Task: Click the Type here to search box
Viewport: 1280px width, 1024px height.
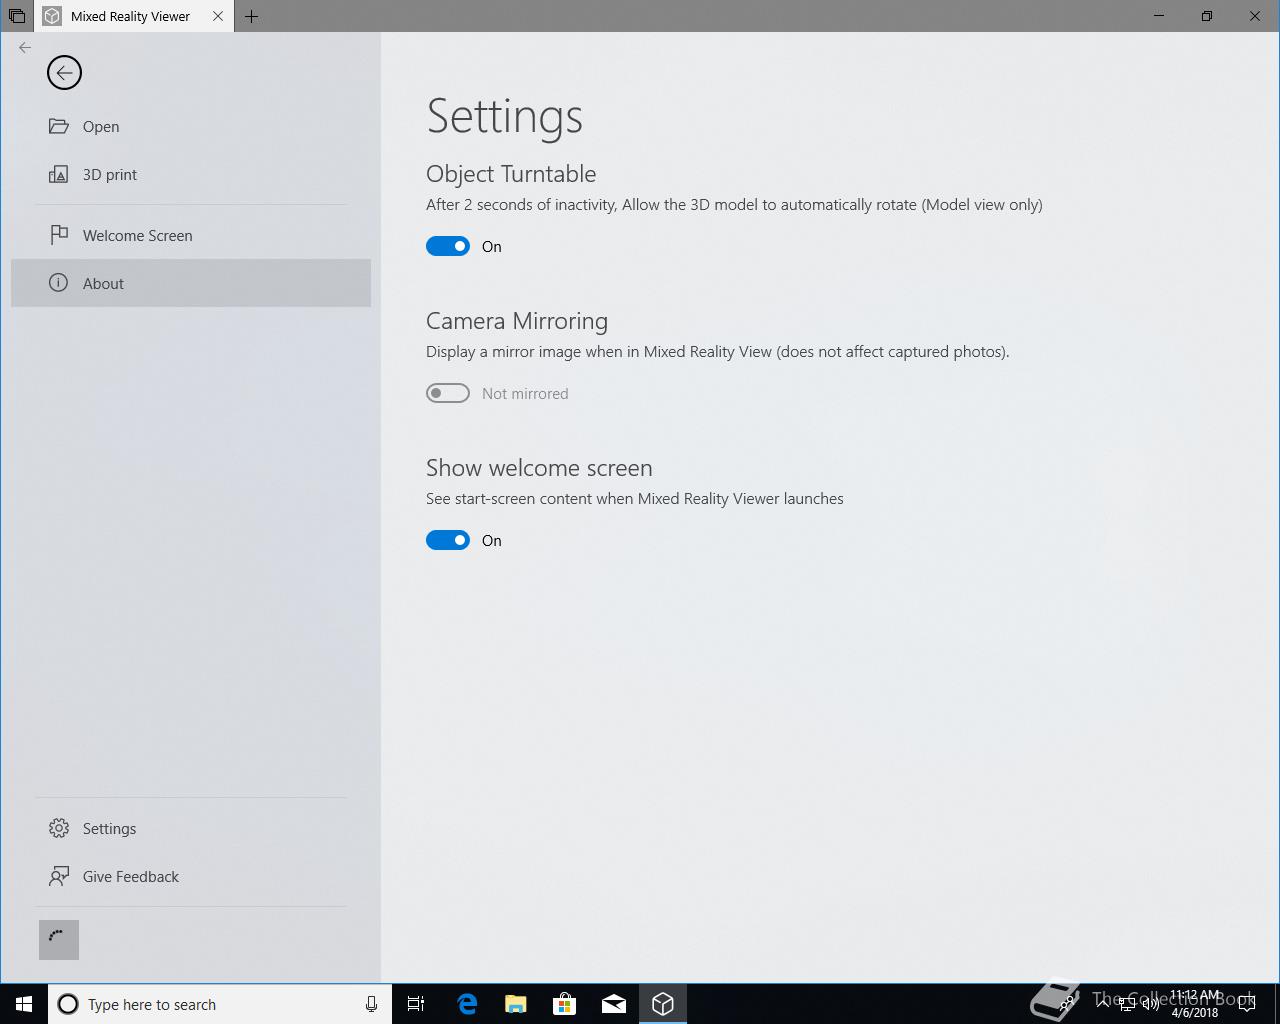Action: (x=220, y=1004)
